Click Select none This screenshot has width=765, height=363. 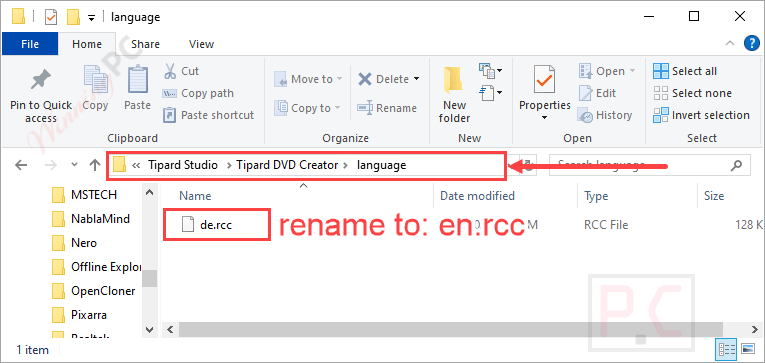click(692, 93)
